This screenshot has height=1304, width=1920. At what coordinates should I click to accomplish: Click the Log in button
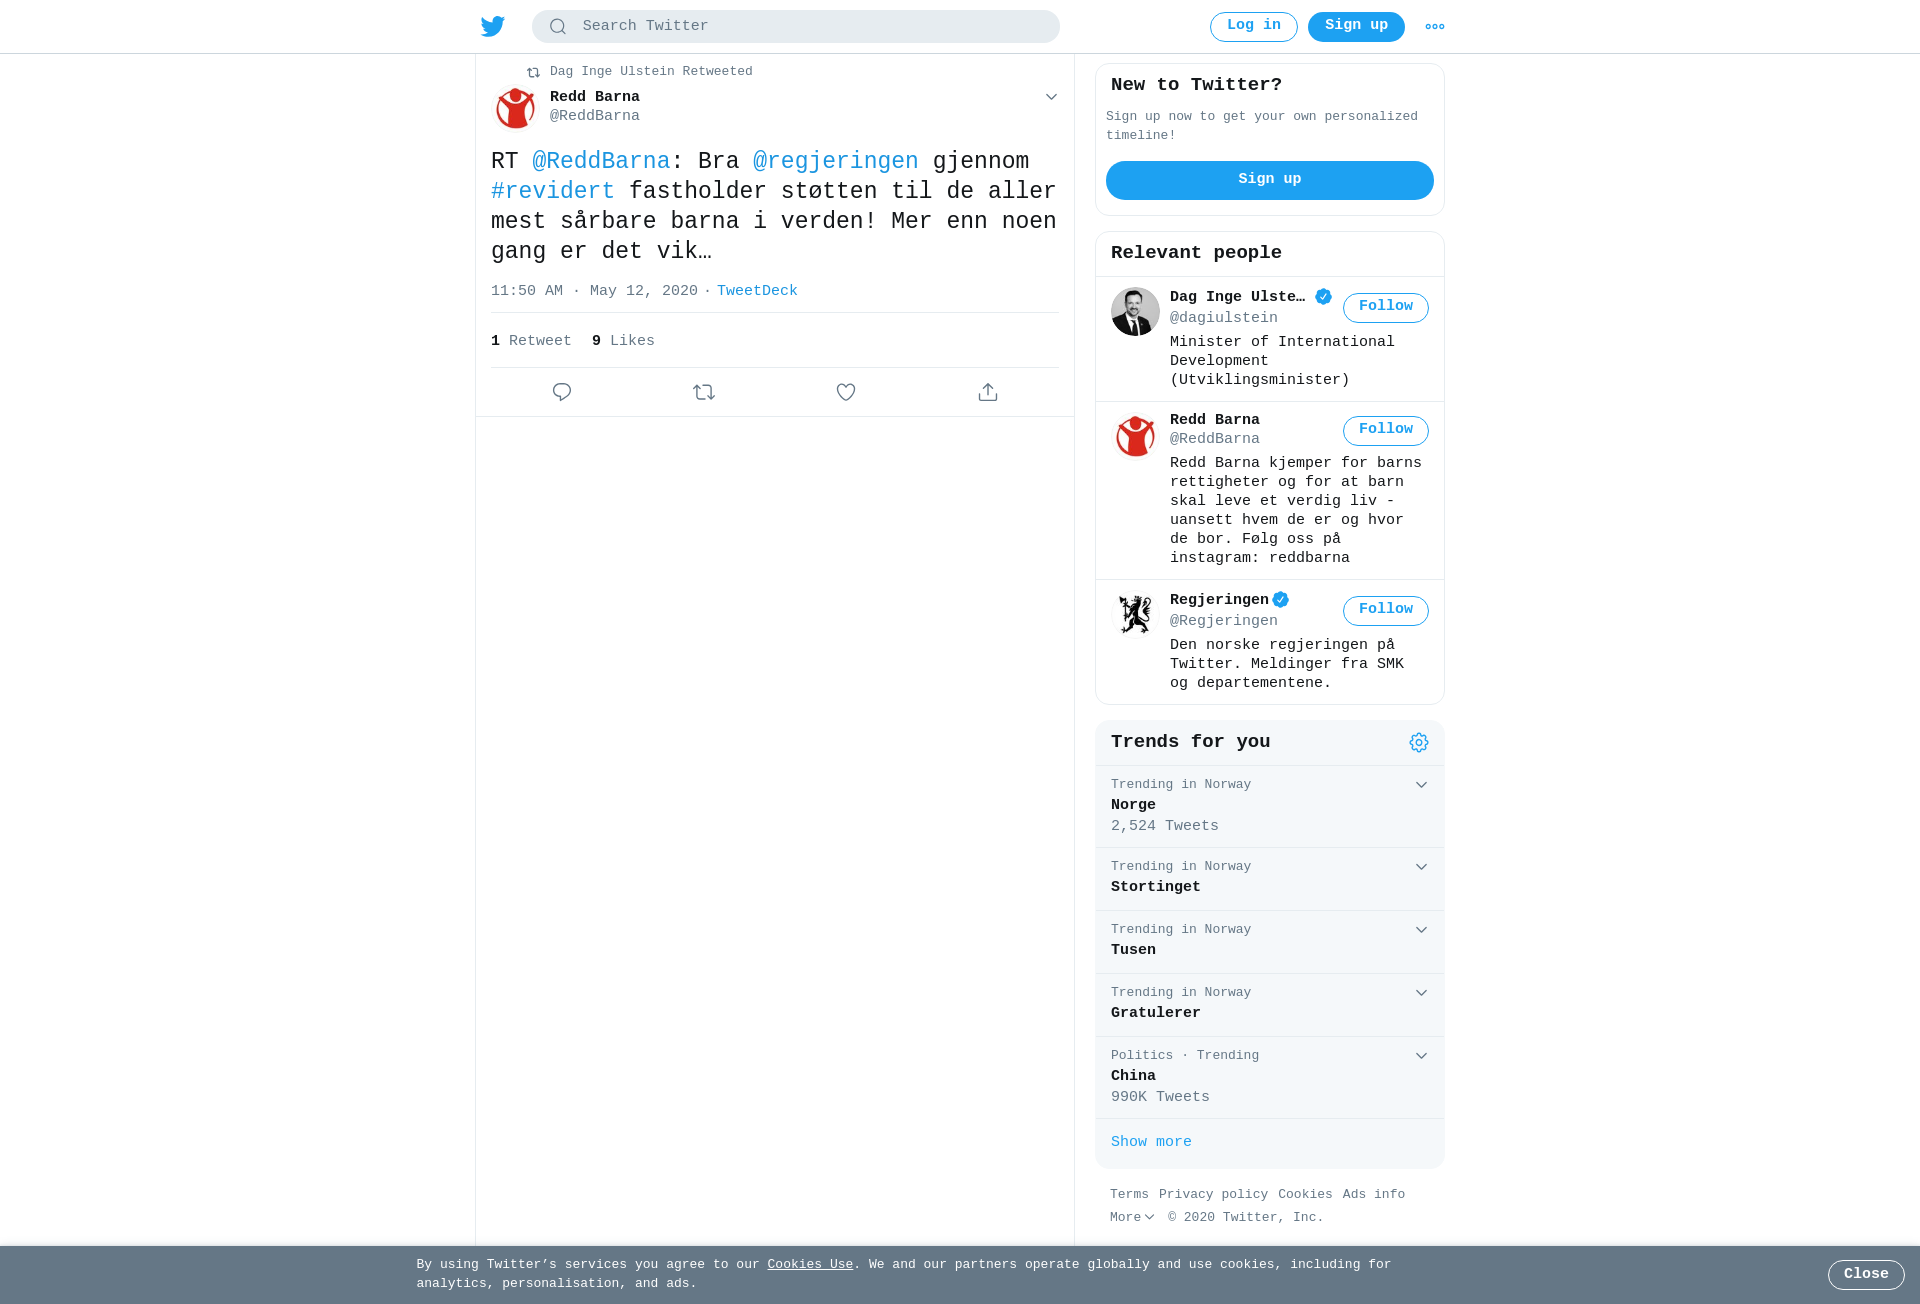point(1254,27)
